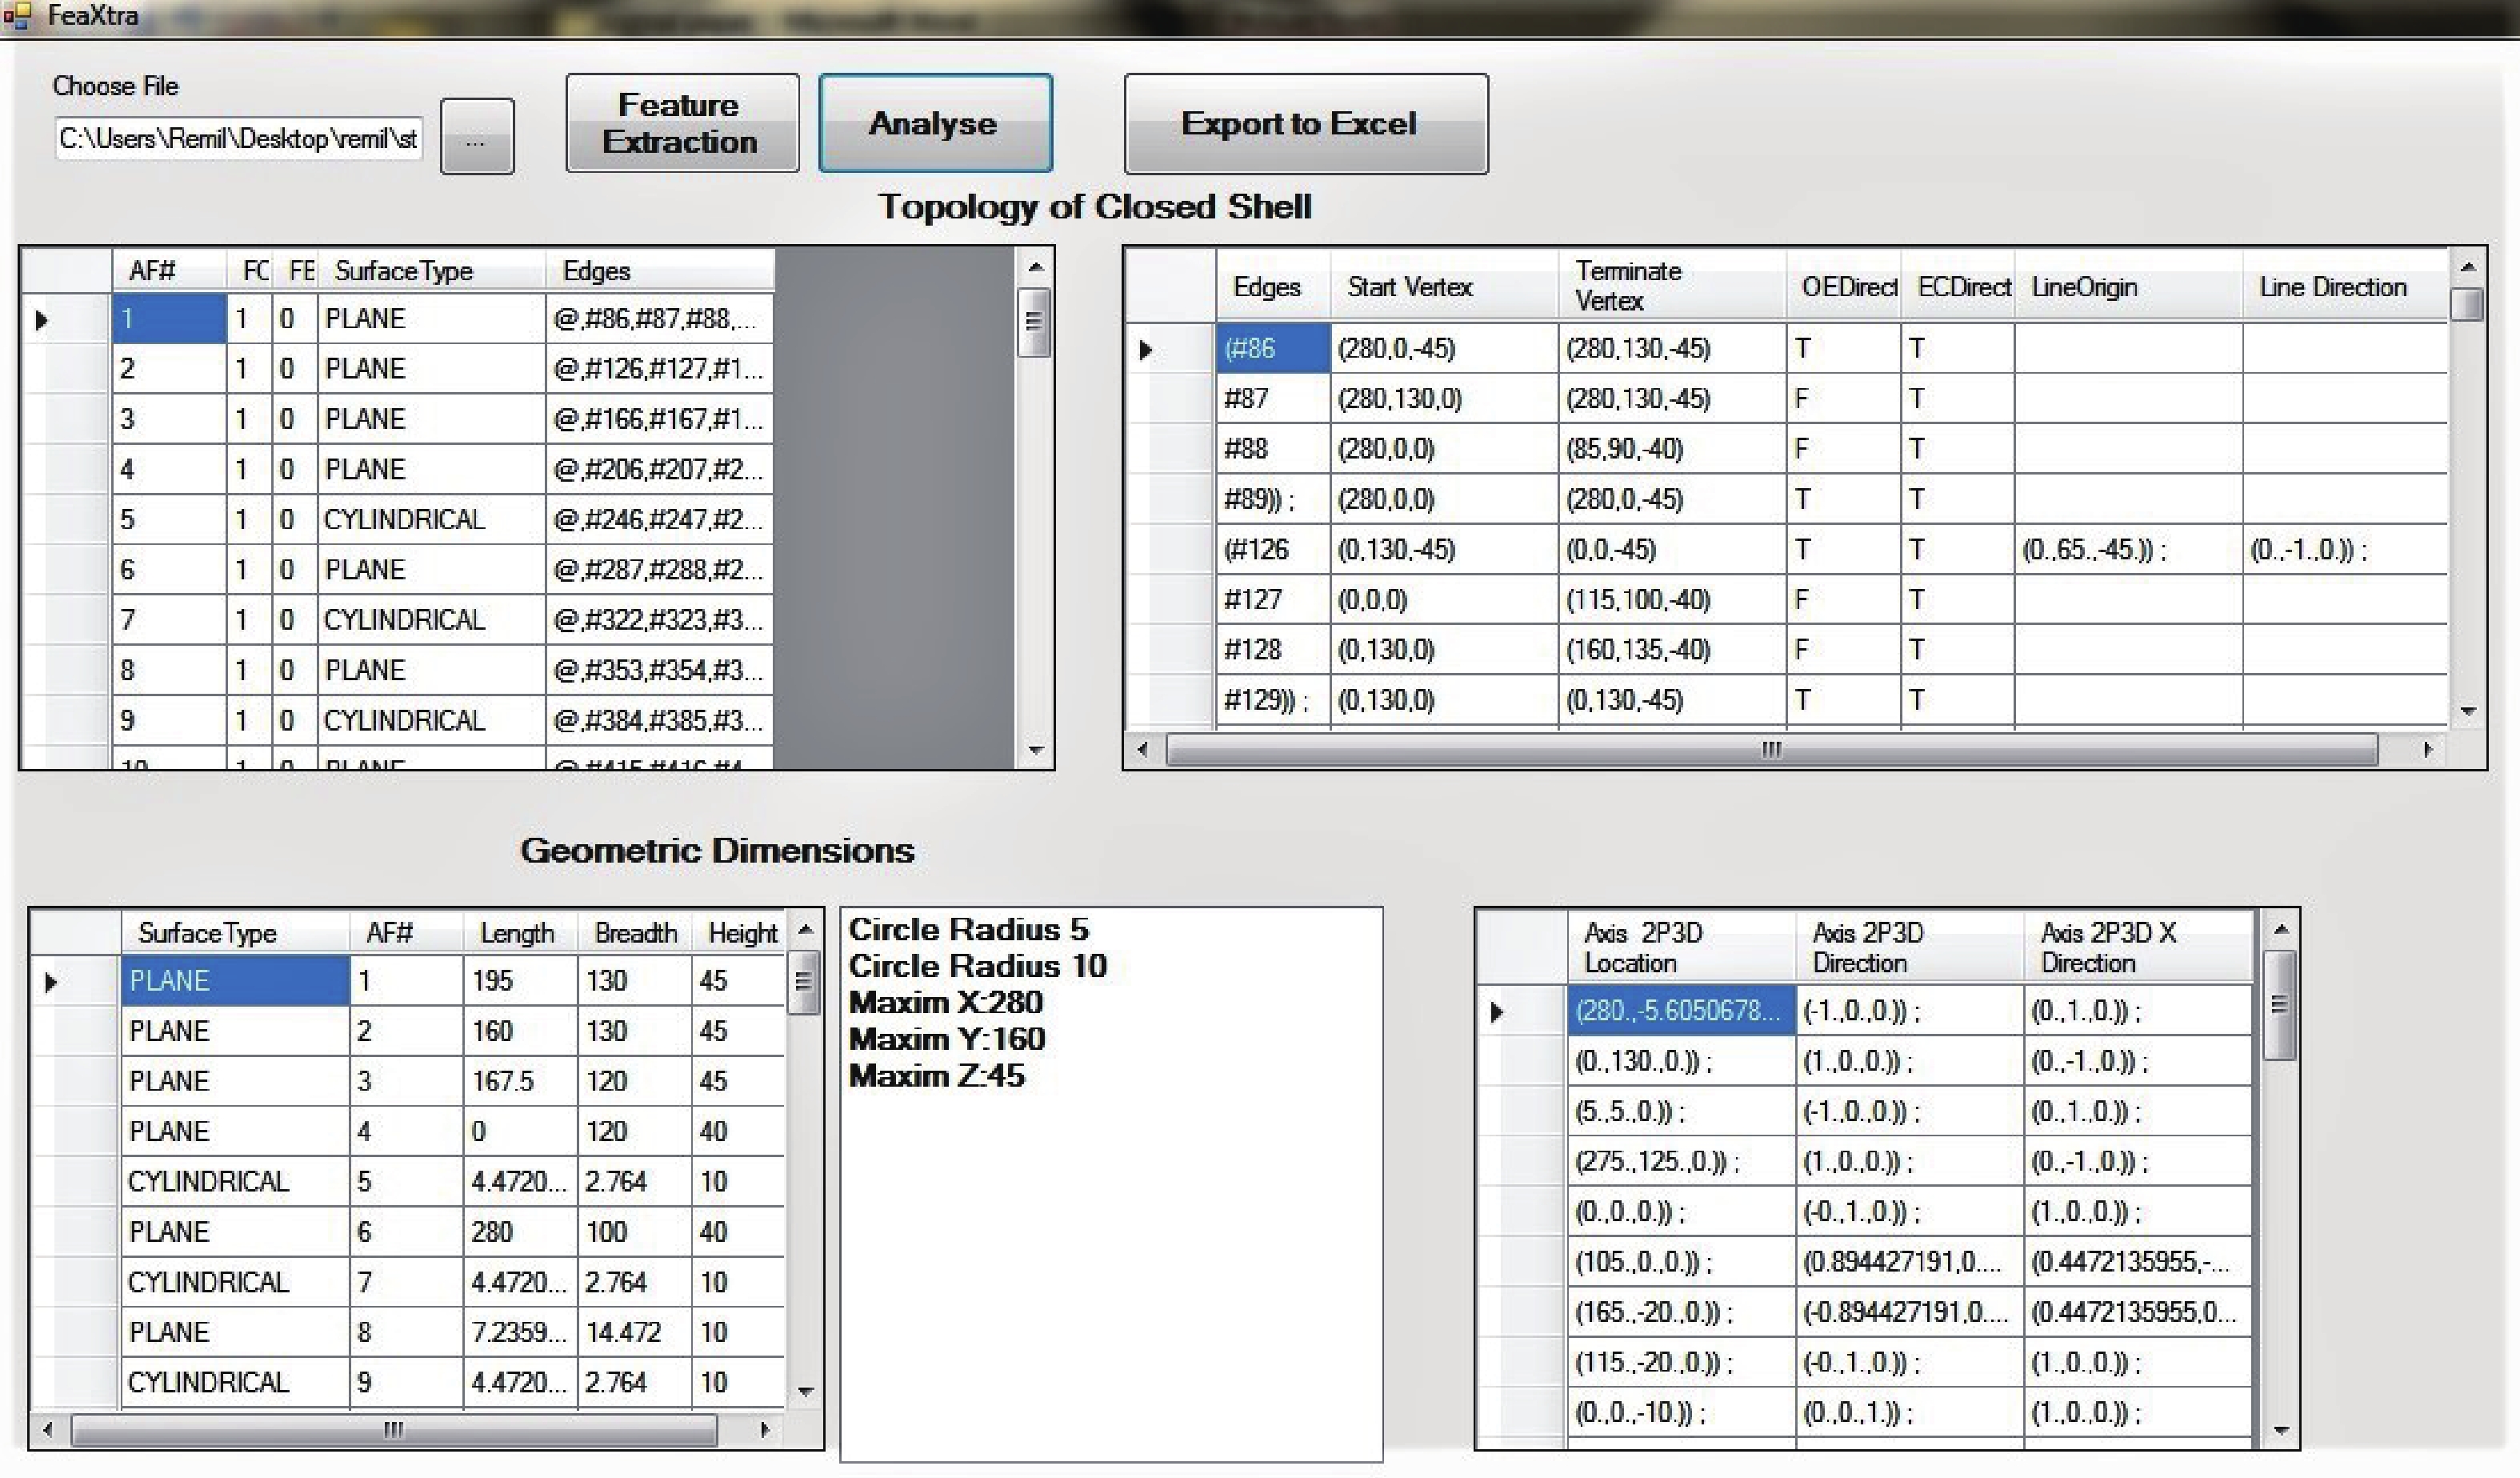Click the Feature Extraction button
Viewport: 2520px width, 1478px height.
(x=681, y=122)
